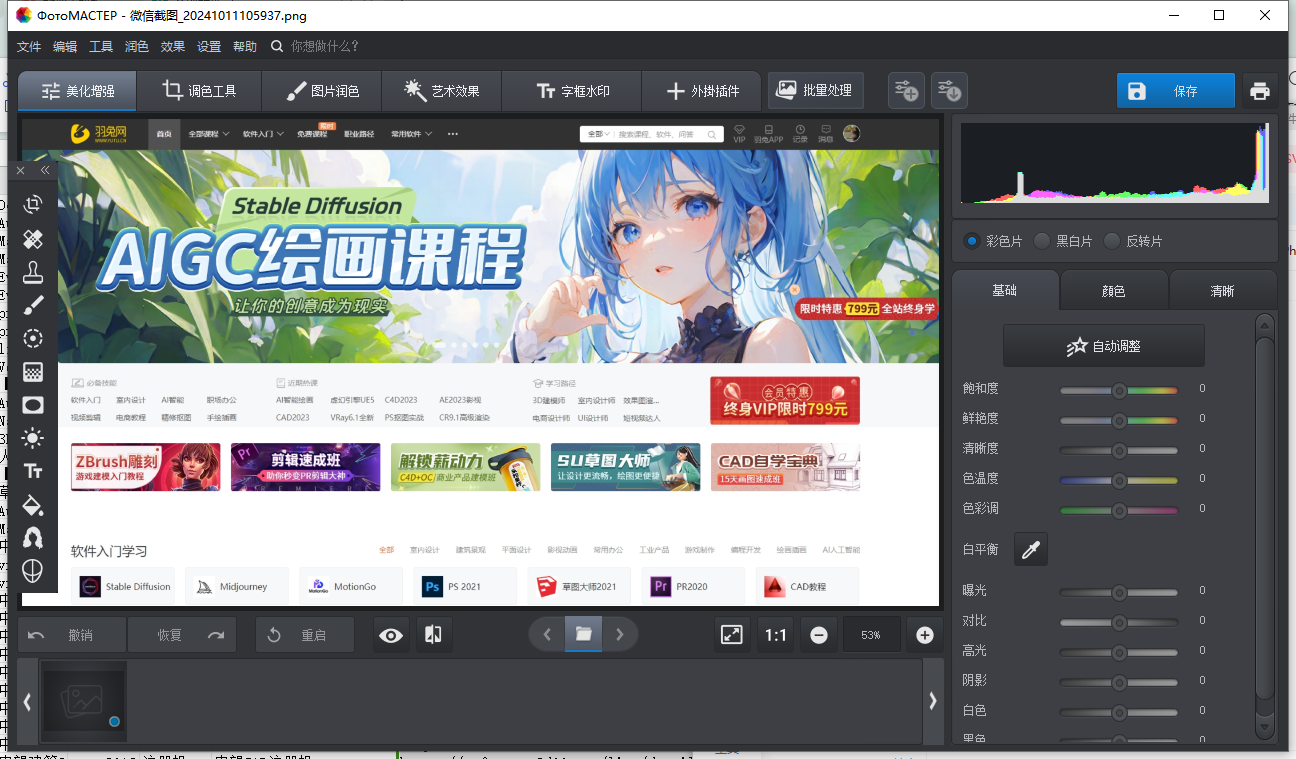Click the zoom in plus button
Image resolution: width=1296 pixels, height=759 pixels.
click(x=925, y=635)
